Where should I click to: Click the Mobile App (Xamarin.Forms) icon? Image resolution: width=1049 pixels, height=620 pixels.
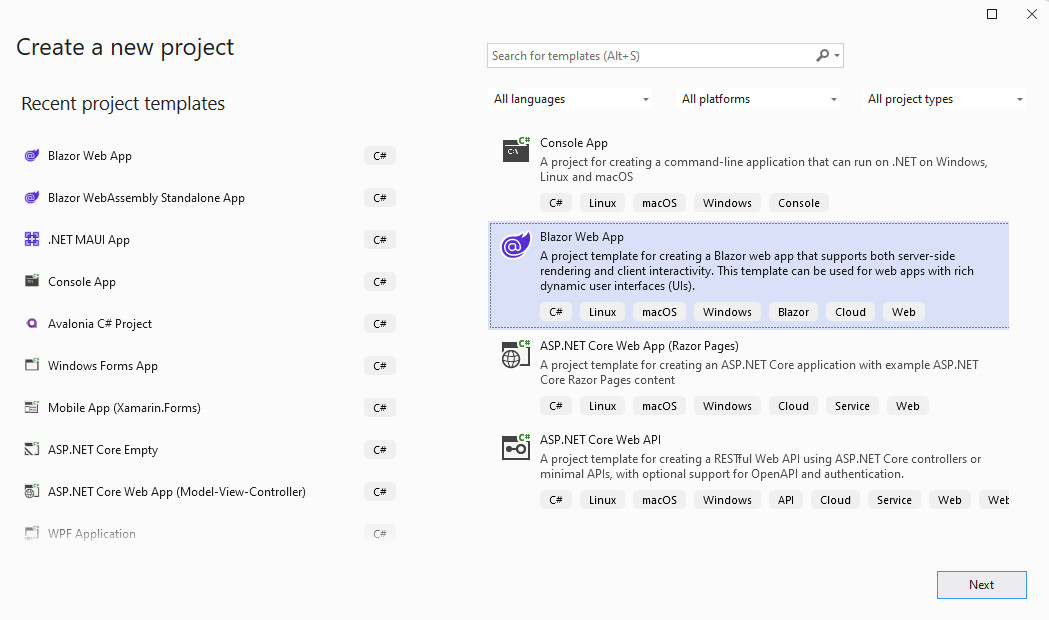31,408
